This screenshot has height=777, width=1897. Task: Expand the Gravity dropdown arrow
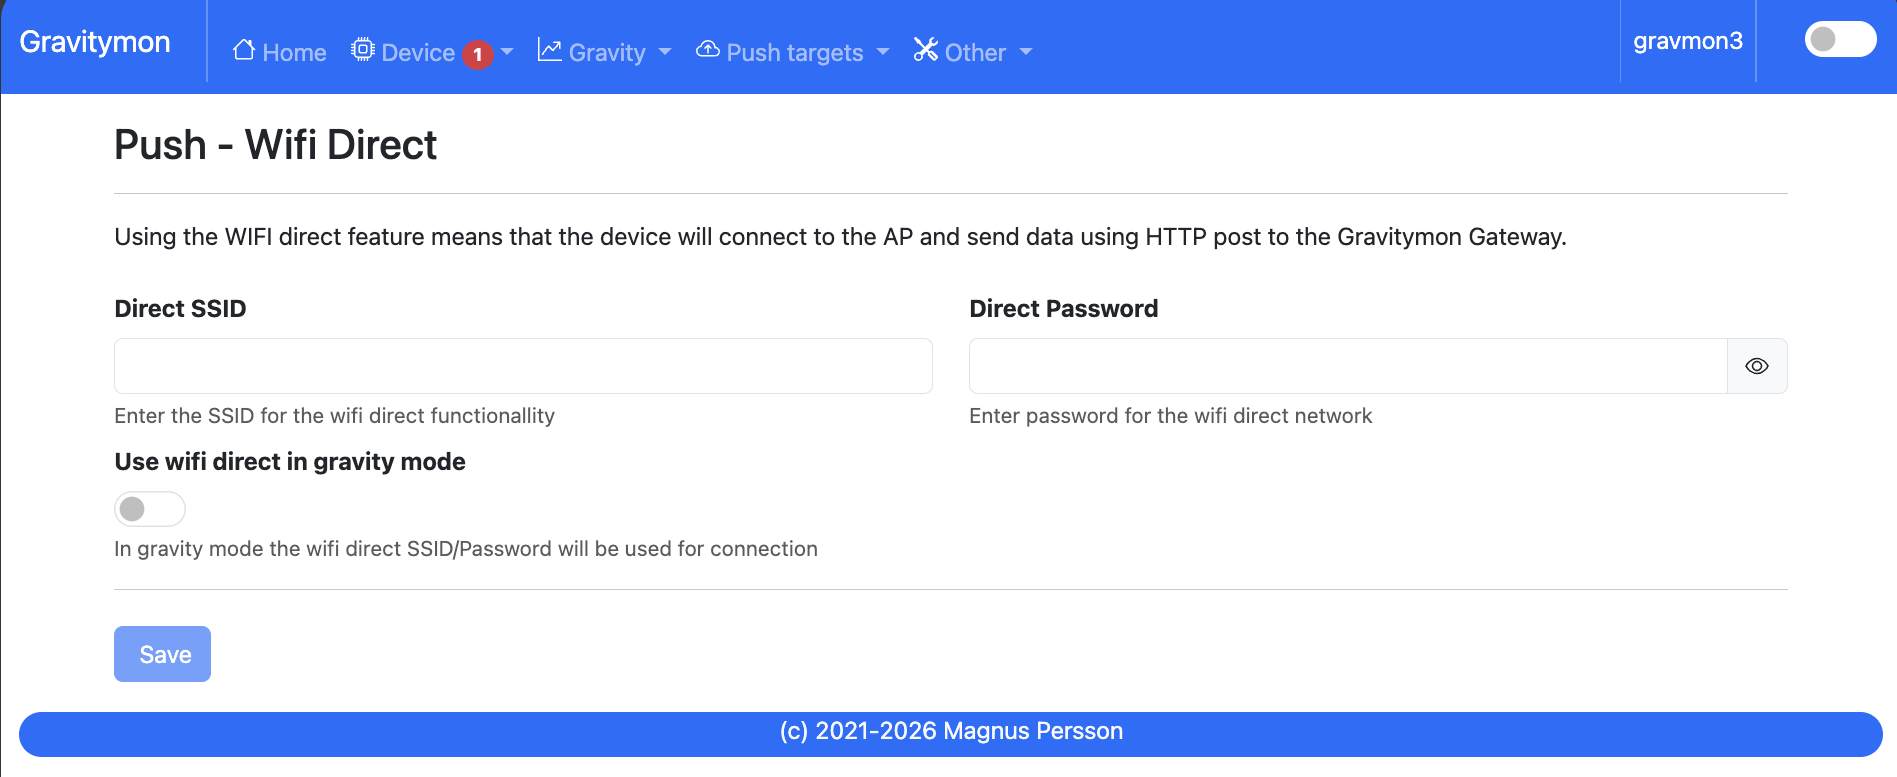[665, 52]
